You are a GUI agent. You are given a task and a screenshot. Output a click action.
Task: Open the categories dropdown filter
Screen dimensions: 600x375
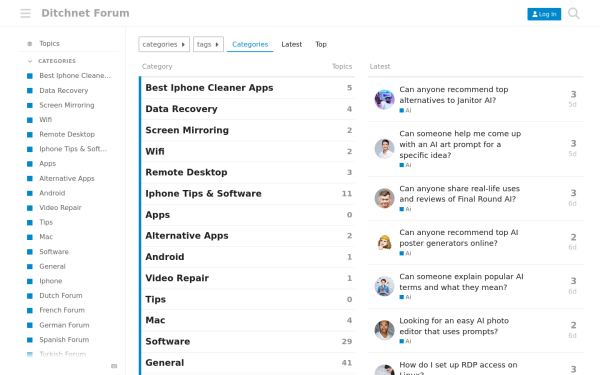[164, 44]
